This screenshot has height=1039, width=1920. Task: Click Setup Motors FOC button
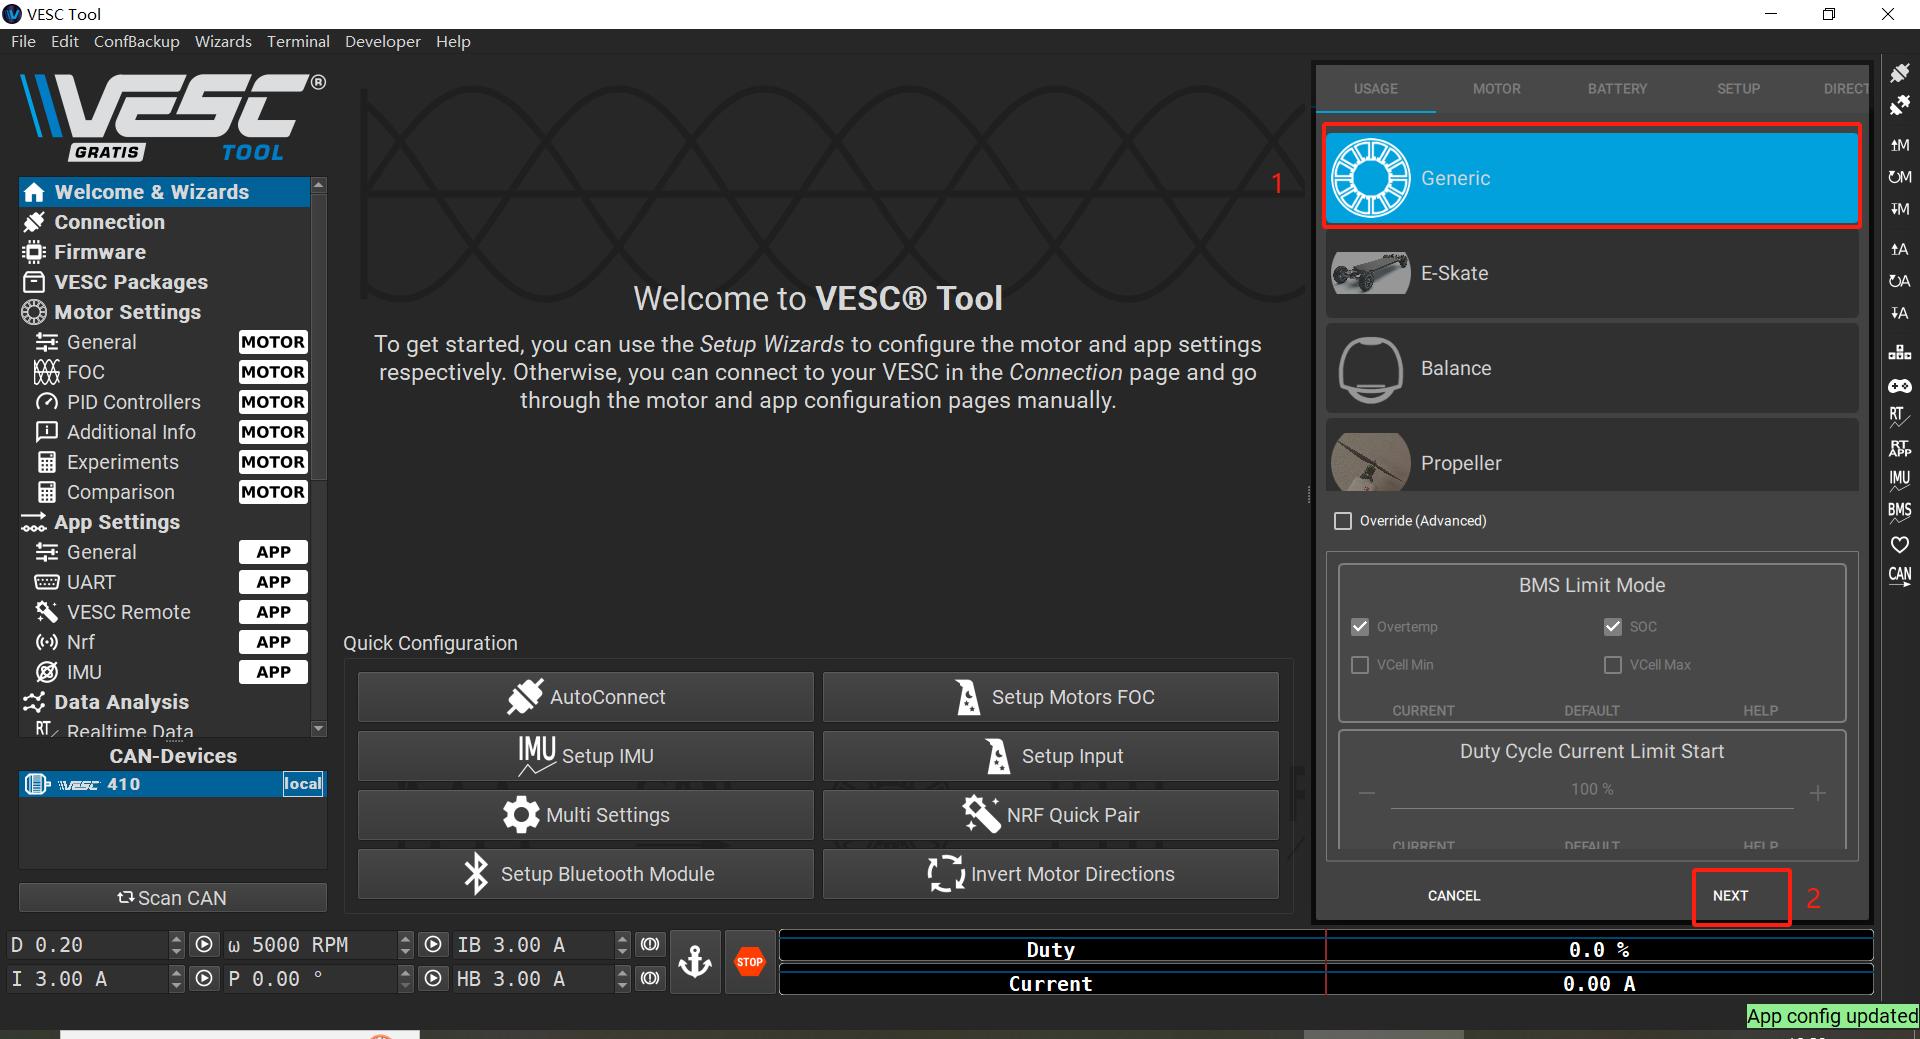(x=1050, y=697)
